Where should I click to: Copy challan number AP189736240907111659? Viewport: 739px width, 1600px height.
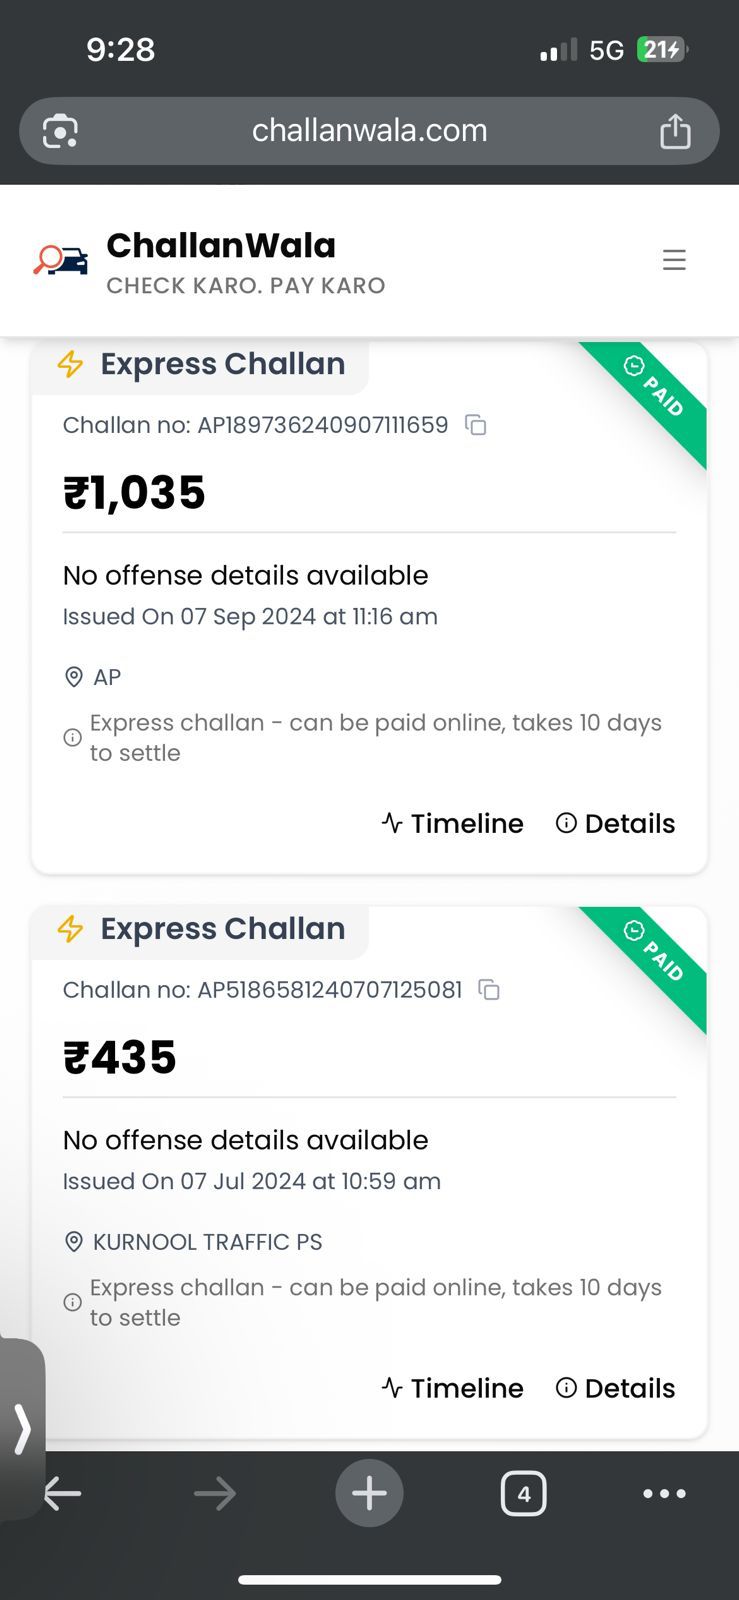pos(476,425)
